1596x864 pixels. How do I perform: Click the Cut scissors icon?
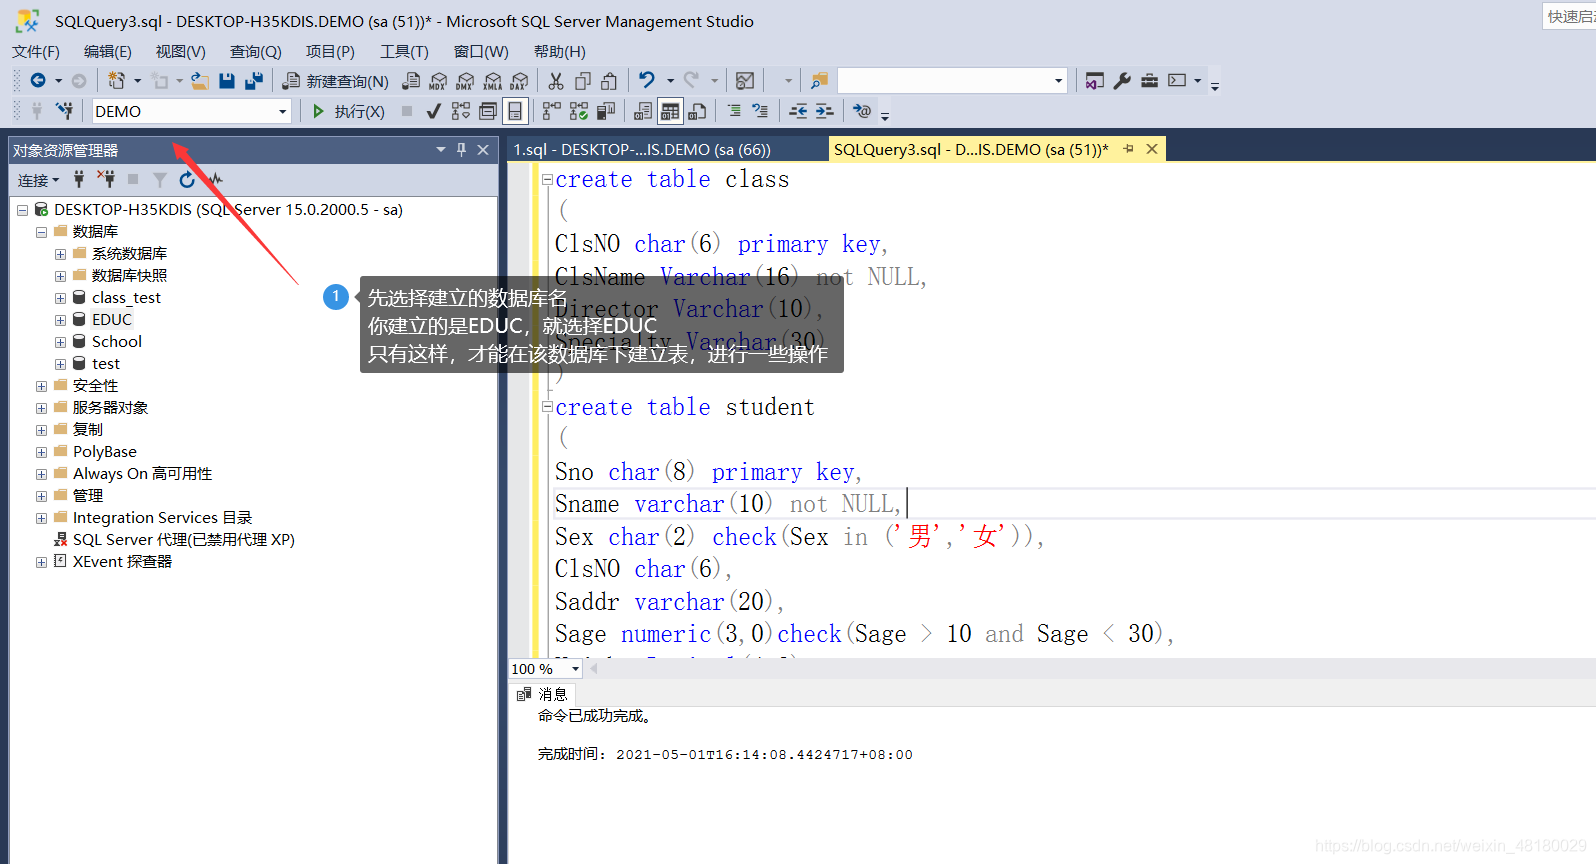[556, 81]
